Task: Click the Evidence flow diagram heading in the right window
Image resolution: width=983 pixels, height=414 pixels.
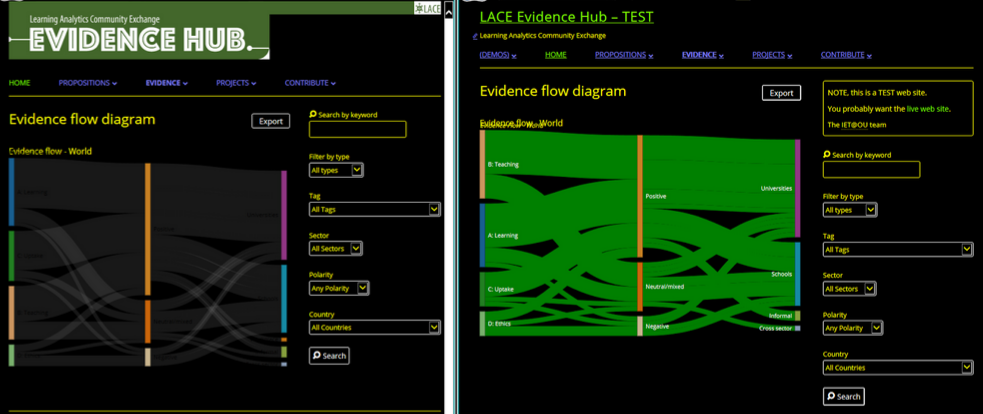Action: [x=553, y=91]
